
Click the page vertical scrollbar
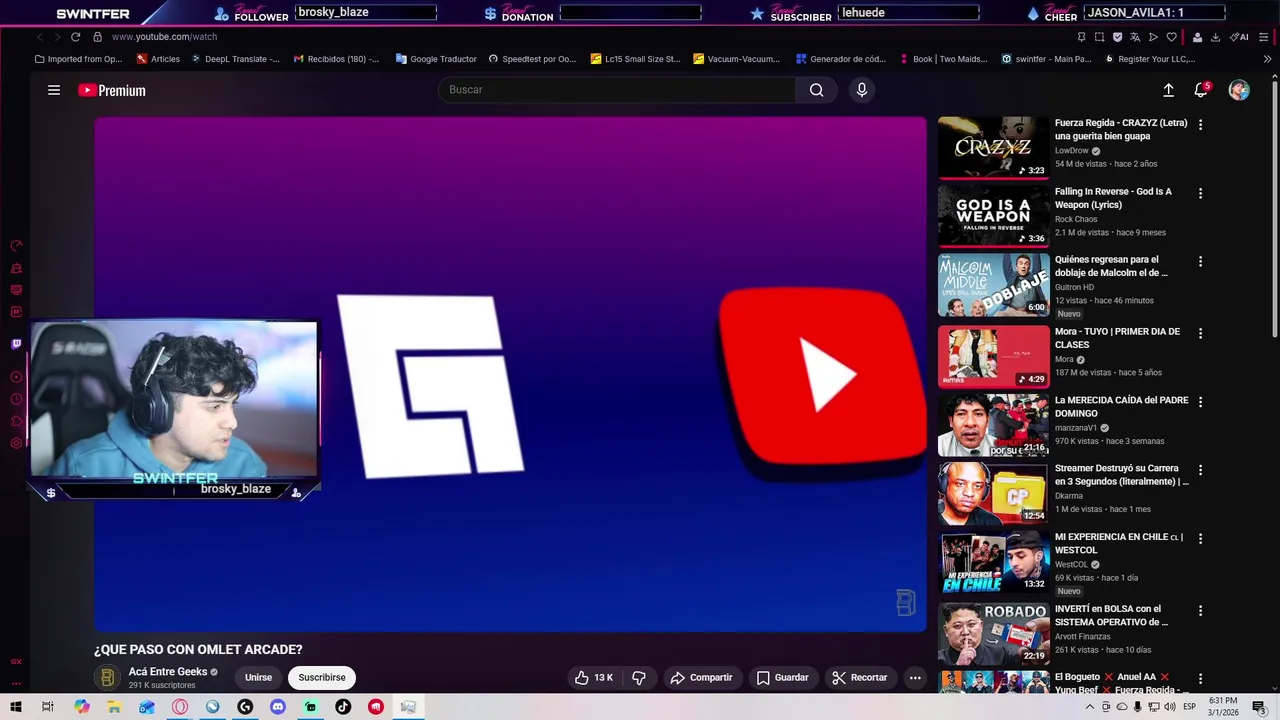coord(1274,210)
